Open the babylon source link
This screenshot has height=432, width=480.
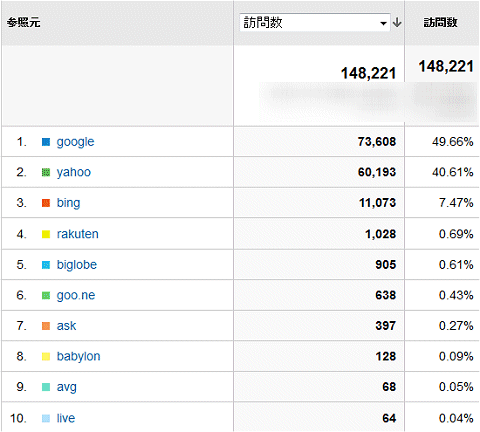pos(78,356)
